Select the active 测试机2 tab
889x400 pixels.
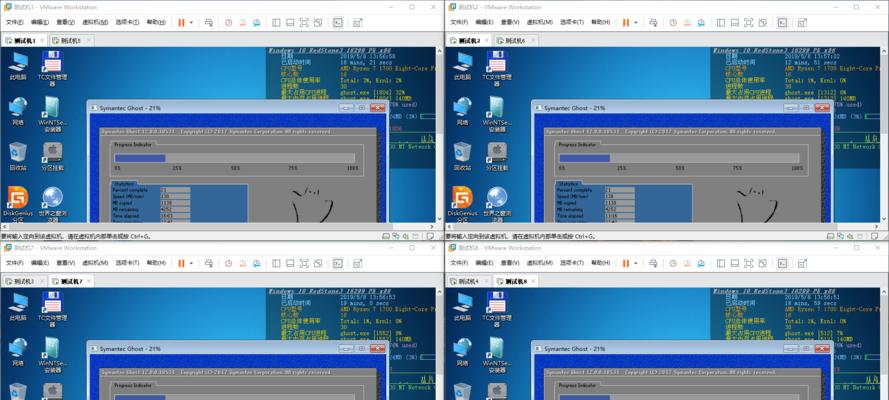[469, 41]
